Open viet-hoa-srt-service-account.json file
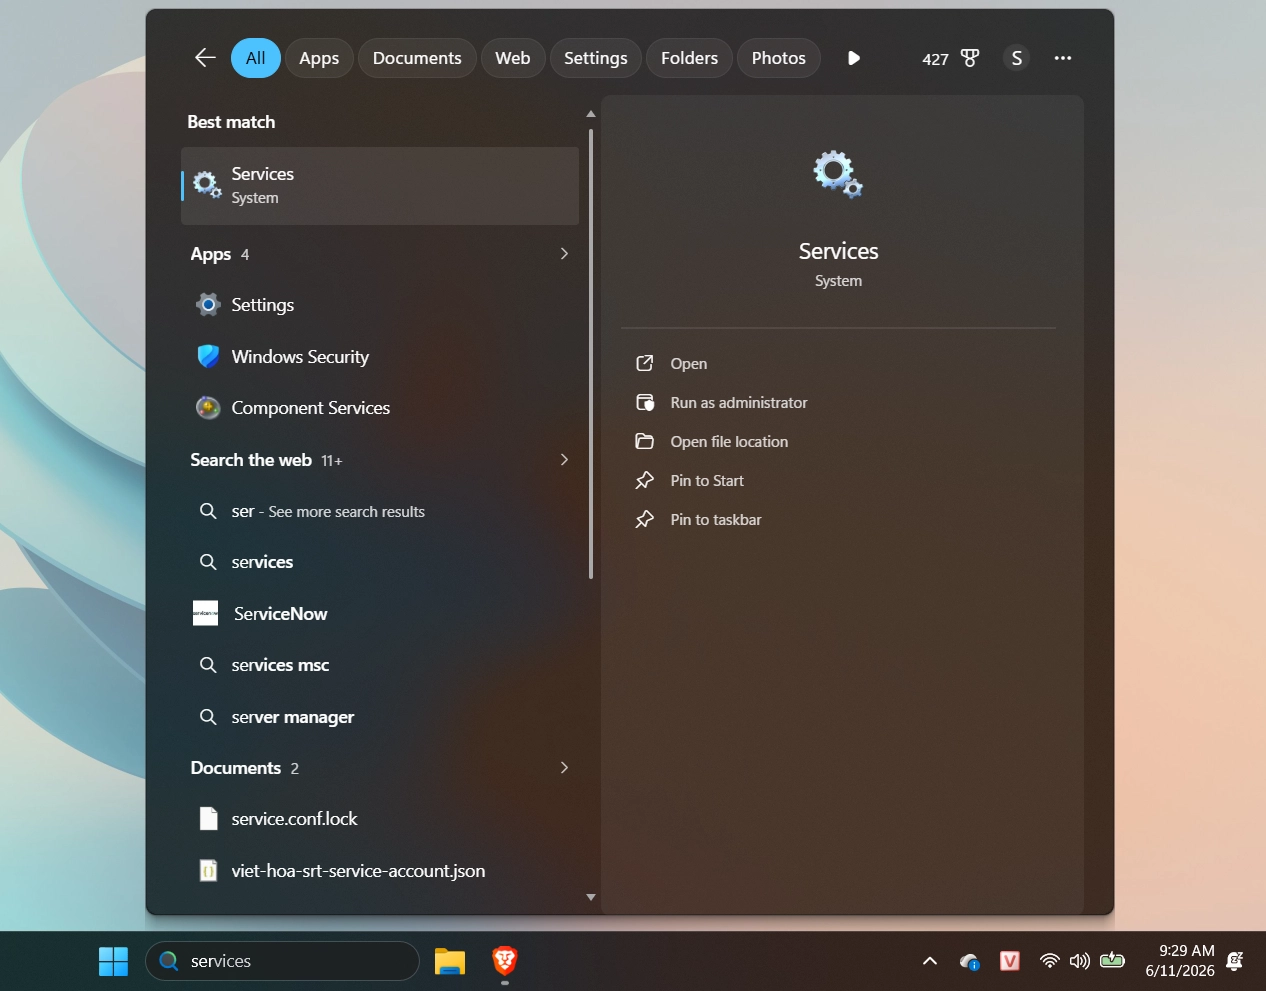This screenshot has width=1266, height=991. [x=380, y=871]
